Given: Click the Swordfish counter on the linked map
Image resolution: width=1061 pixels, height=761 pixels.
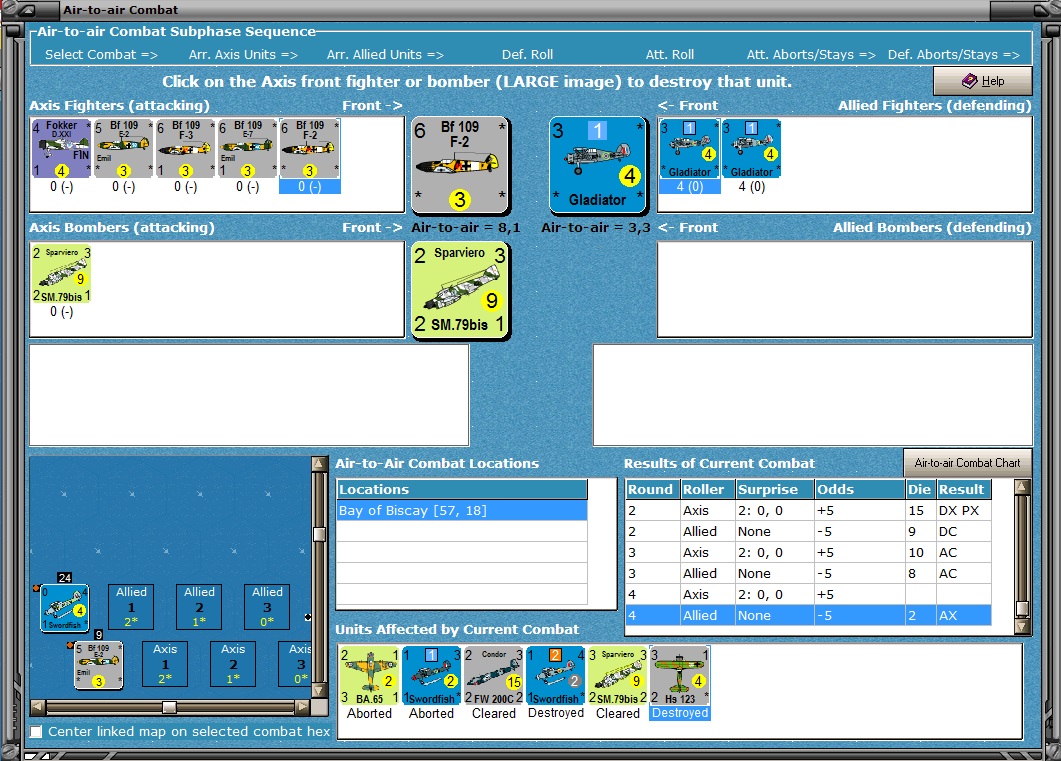Looking at the screenshot, I should tap(64, 607).
